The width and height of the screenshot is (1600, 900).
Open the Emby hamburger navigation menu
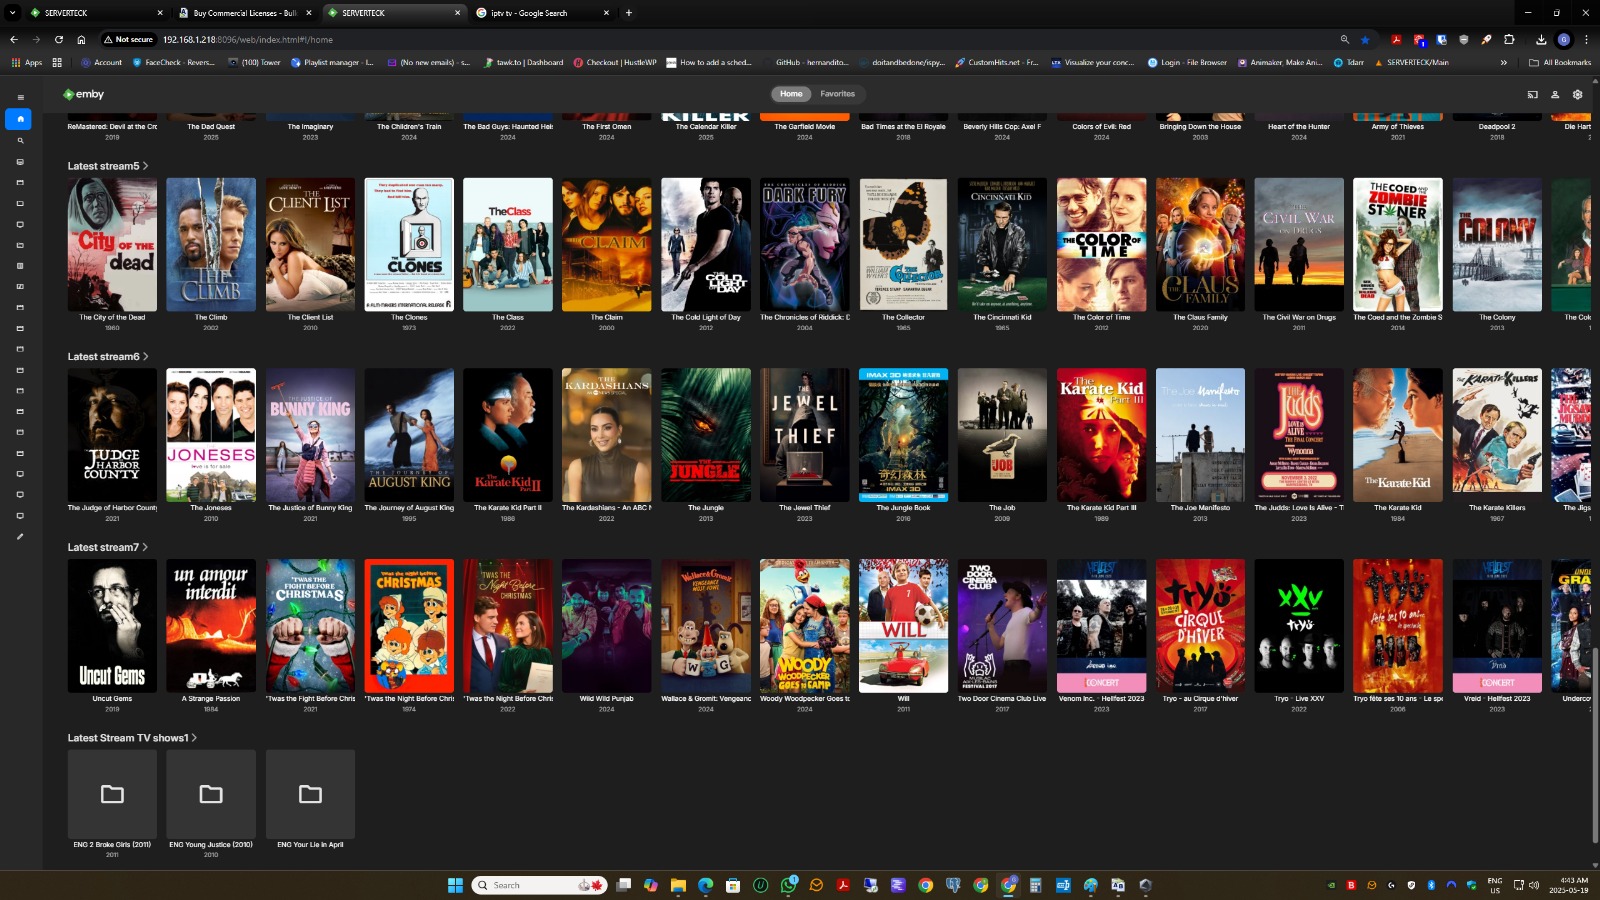click(x=20, y=97)
